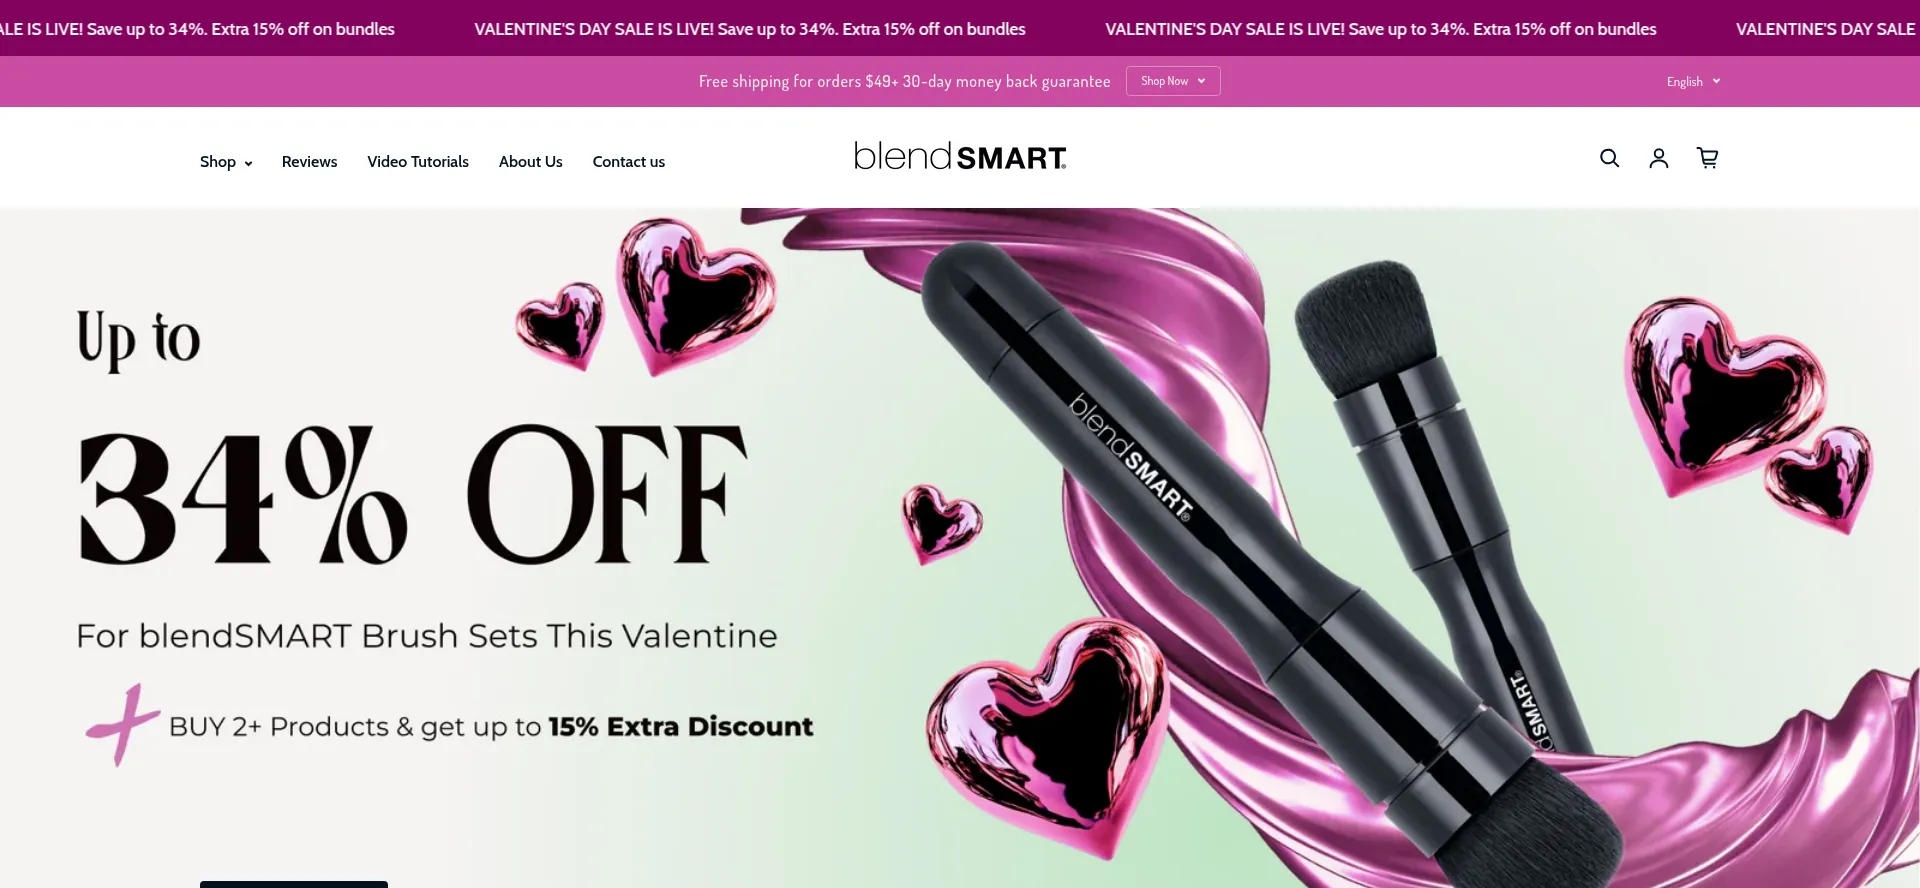Click the Shop Now button
The image size is (1920, 888).
(x=1173, y=81)
